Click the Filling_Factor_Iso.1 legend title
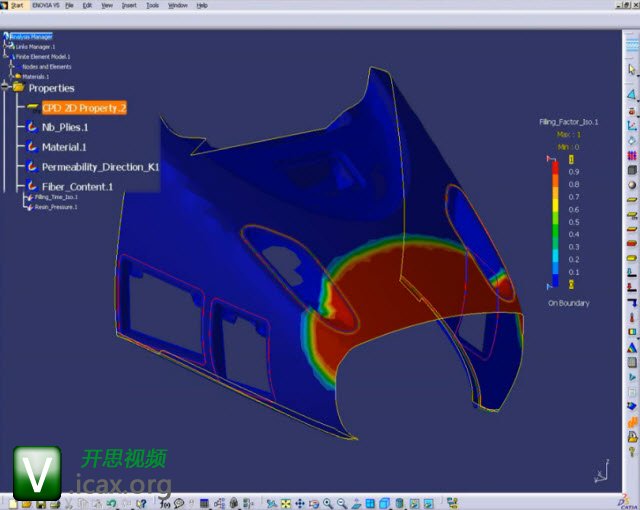This screenshot has height=510, width=640. click(568, 121)
